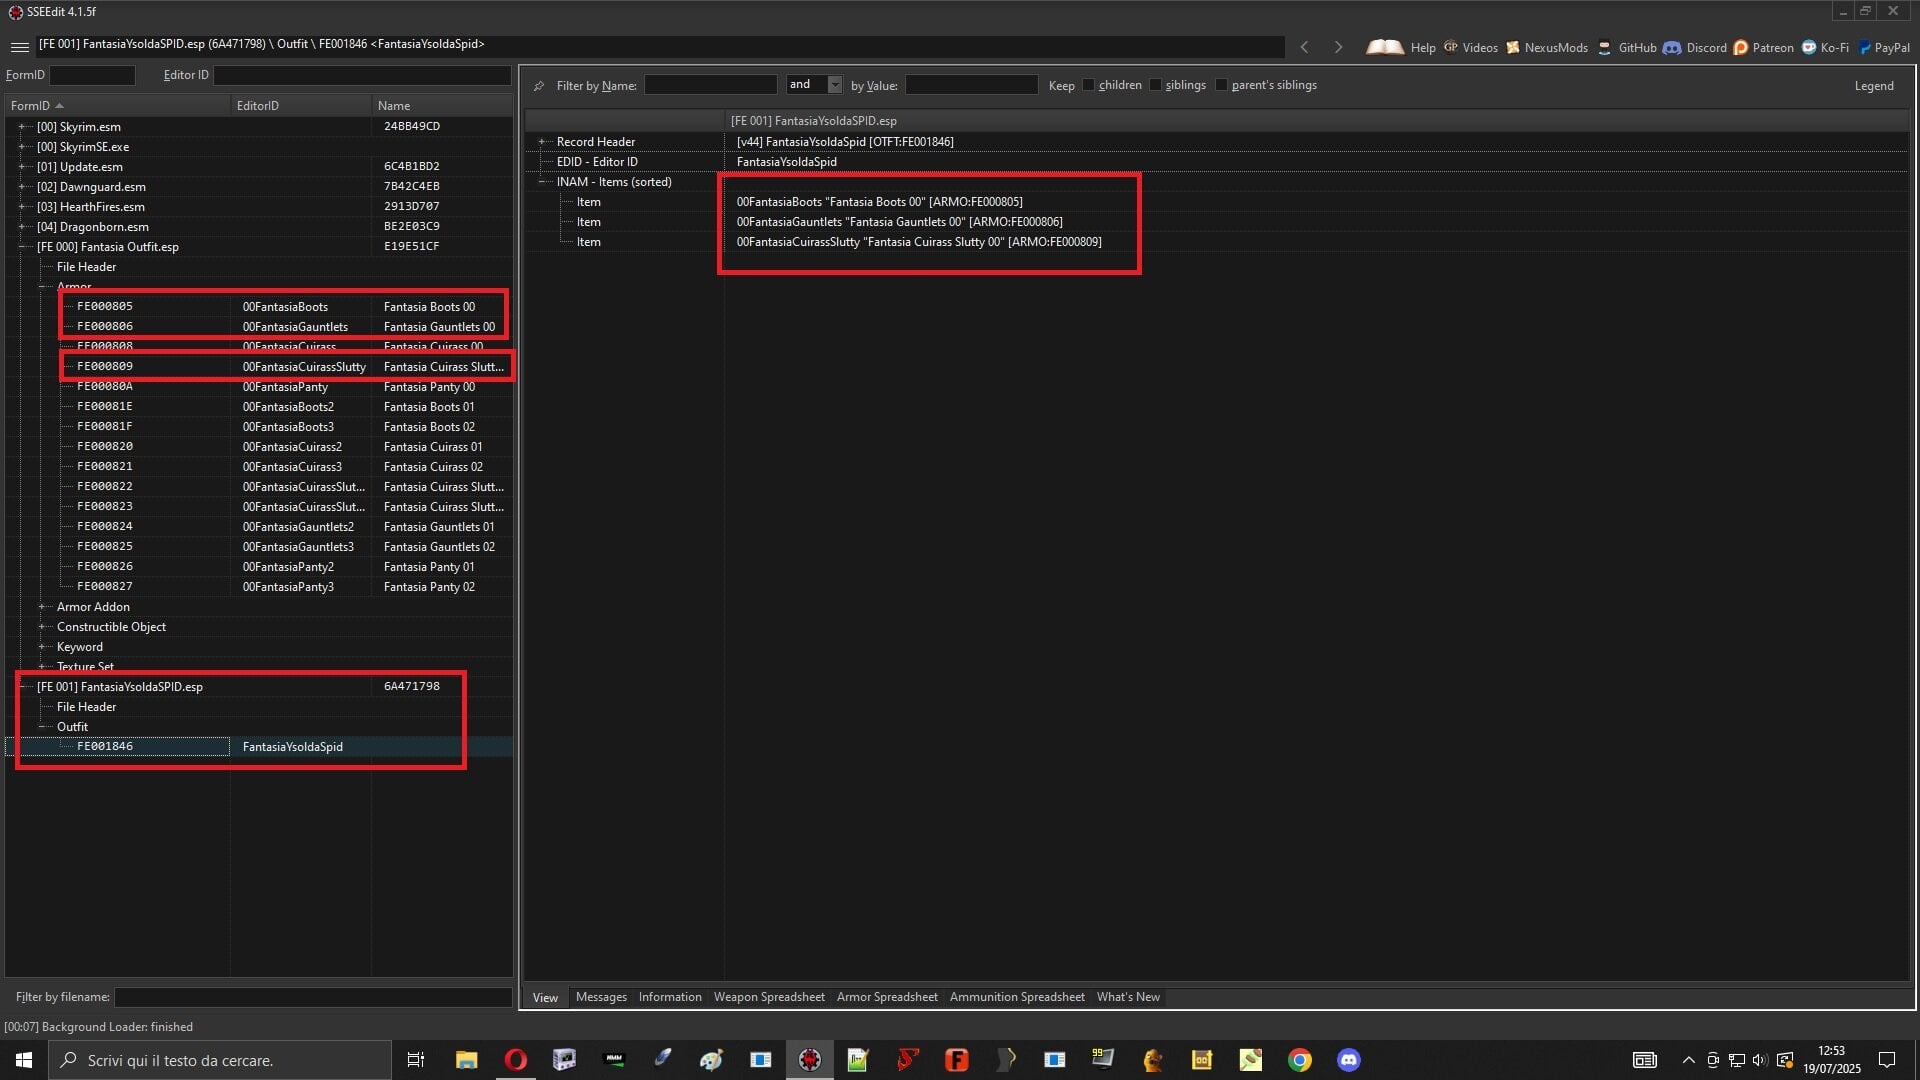Navigate forward with the right arrow
The width and height of the screenshot is (1920, 1080).
coord(1338,47)
